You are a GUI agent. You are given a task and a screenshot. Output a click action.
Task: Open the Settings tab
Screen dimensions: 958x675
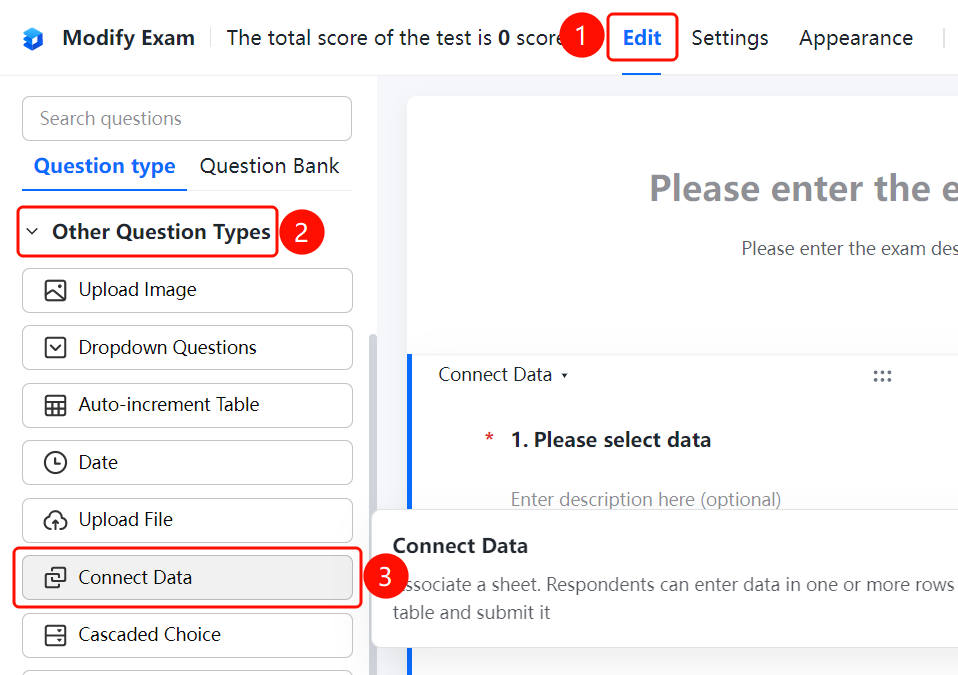click(x=729, y=38)
